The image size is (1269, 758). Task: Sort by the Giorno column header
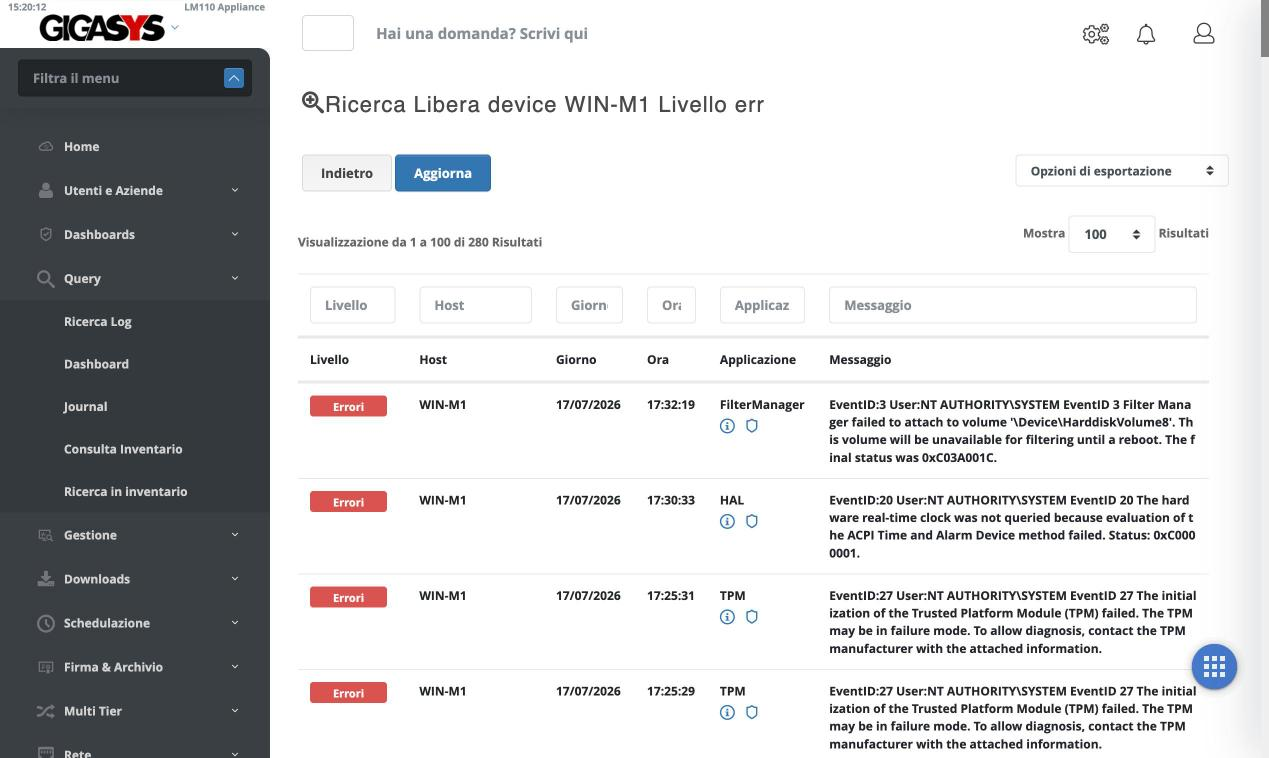coord(576,360)
